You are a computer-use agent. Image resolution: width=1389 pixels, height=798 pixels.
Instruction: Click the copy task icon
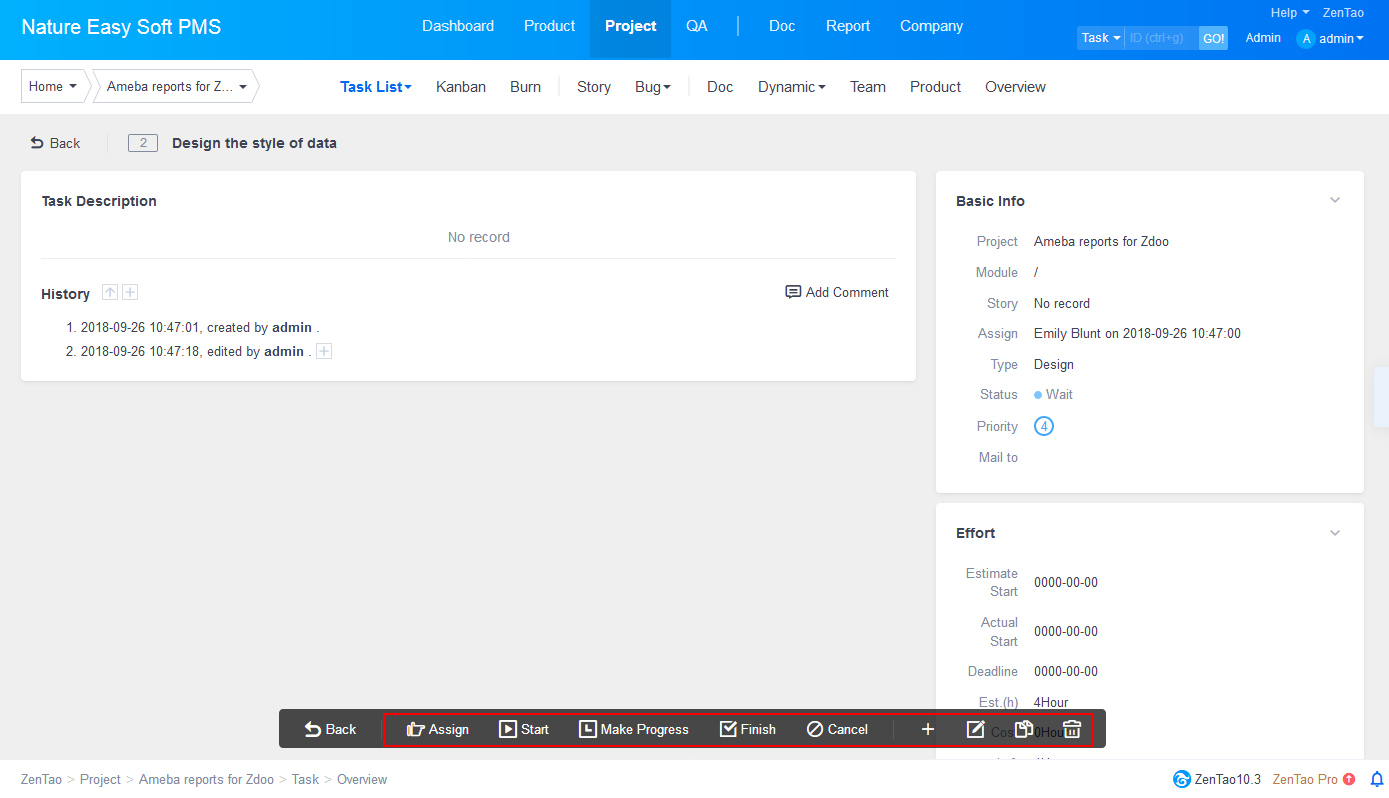1024,729
